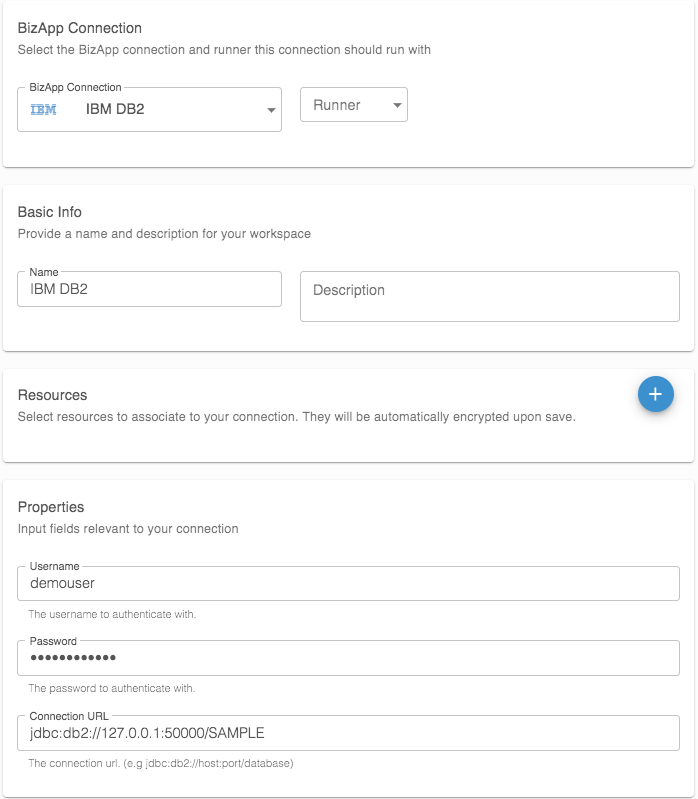Click the password helper text
698x799 pixels.
pos(111,688)
